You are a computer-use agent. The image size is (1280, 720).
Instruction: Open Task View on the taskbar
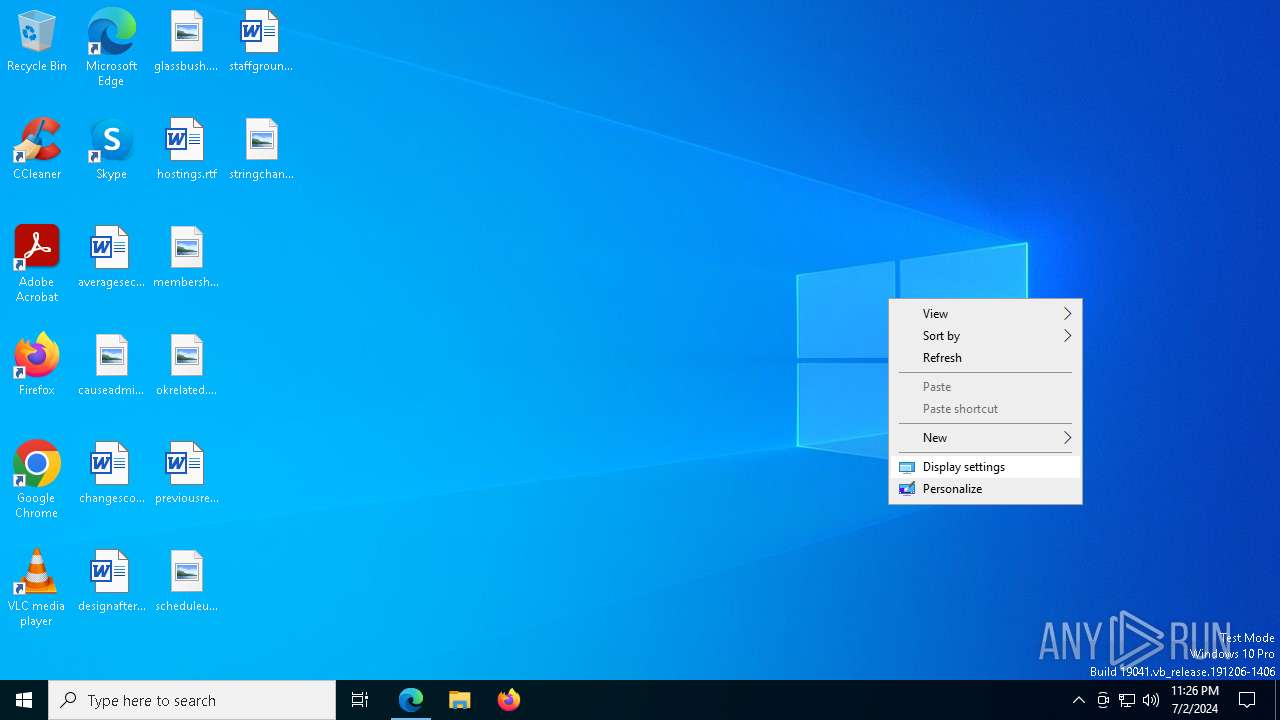pos(360,700)
